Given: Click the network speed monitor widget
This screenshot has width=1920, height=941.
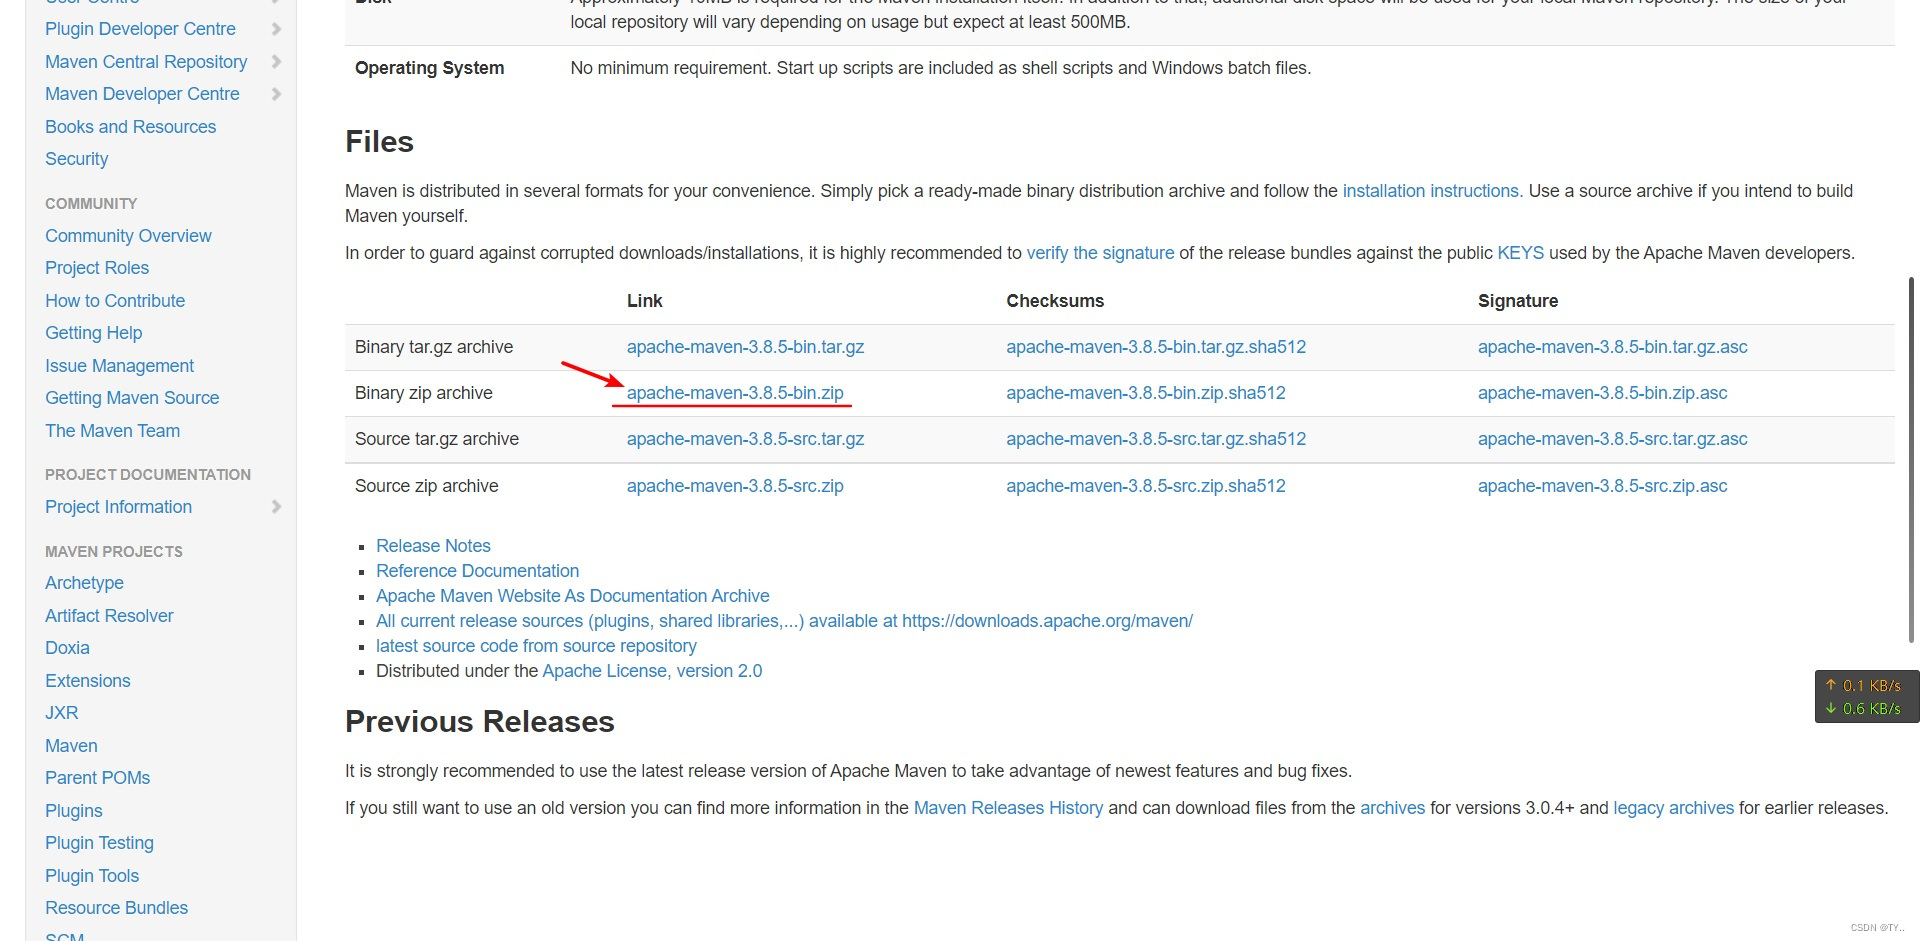Looking at the screenshot, I should click(1866, 697).
